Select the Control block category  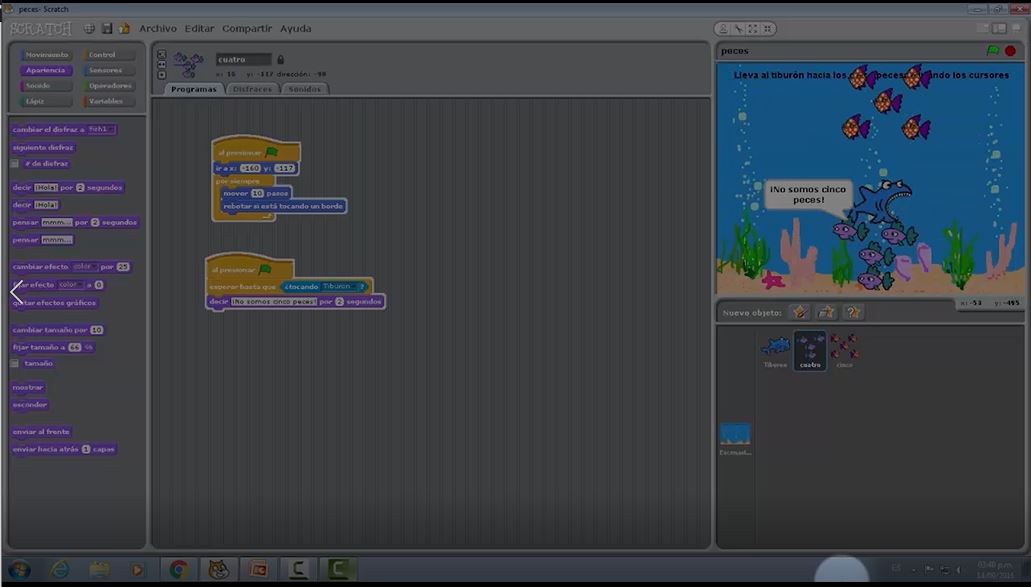(x=108, y=55)
